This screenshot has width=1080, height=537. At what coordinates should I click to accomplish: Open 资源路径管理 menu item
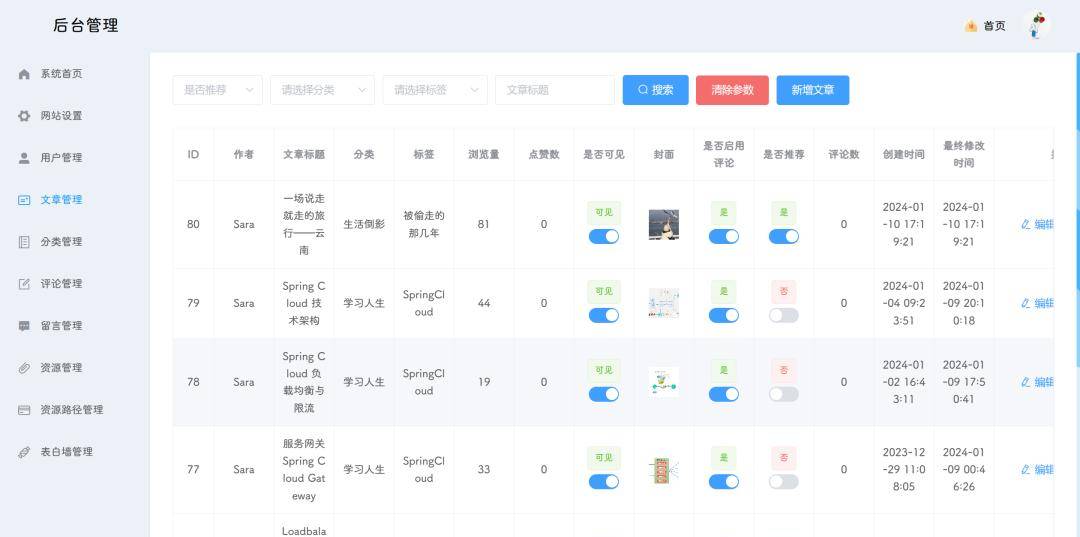74,410
